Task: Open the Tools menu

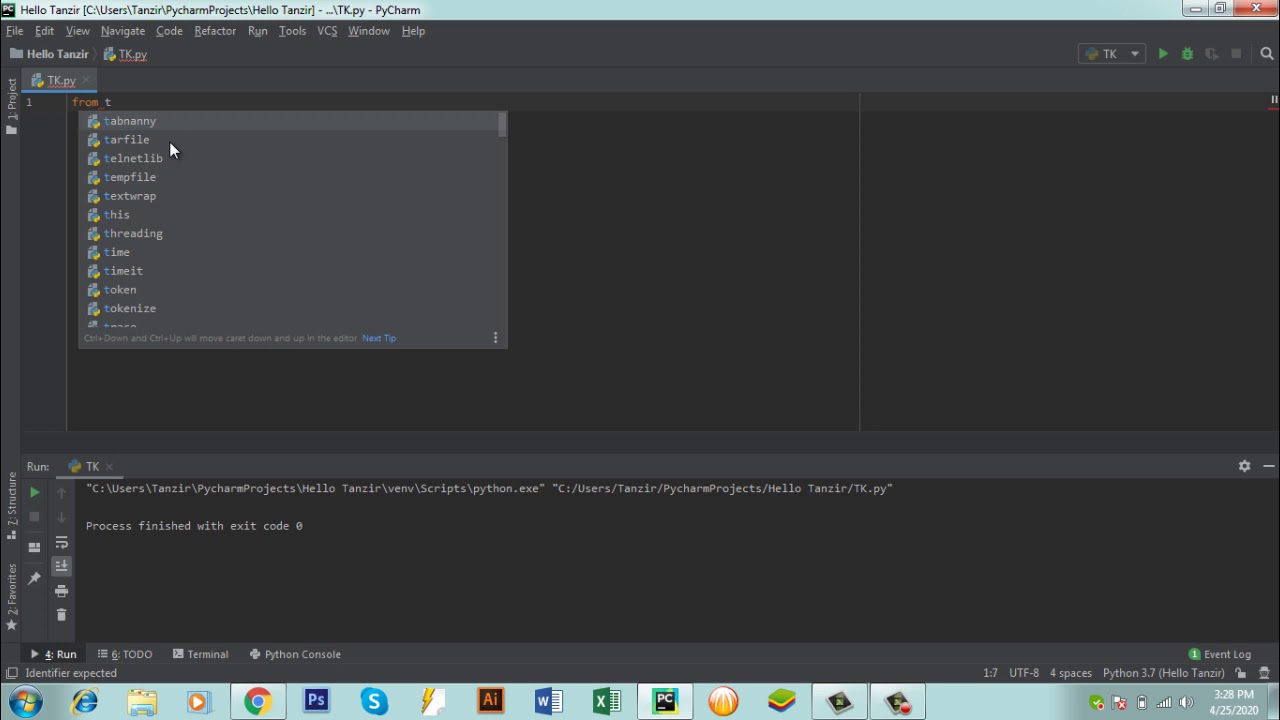Action: coord(292,31)
